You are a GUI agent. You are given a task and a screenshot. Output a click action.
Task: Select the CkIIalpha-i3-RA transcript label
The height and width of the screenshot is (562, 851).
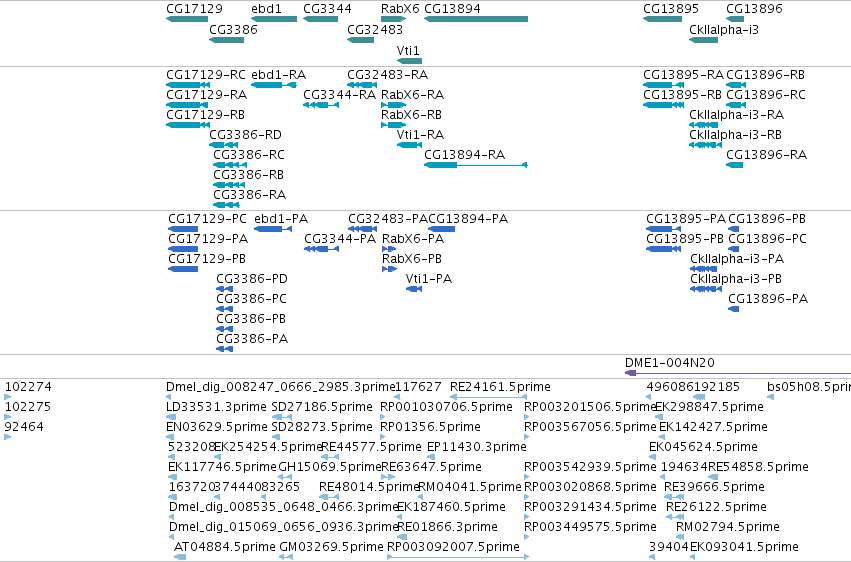click(x=736, y=115)
